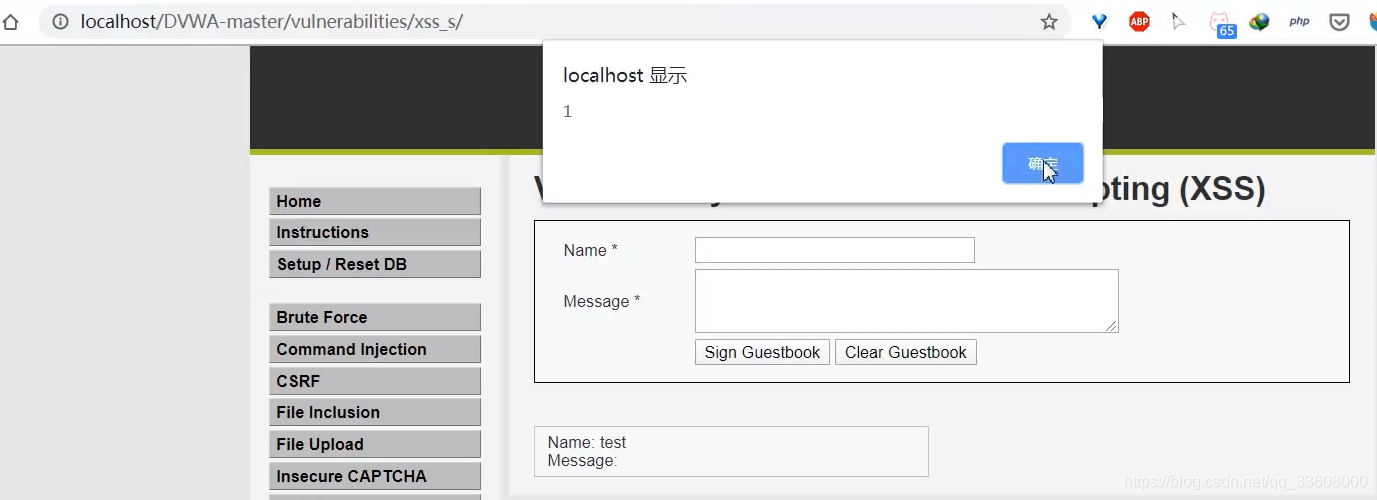
Task: Click the gray cursor arrow extension icon
Action: coord(1179,21)
